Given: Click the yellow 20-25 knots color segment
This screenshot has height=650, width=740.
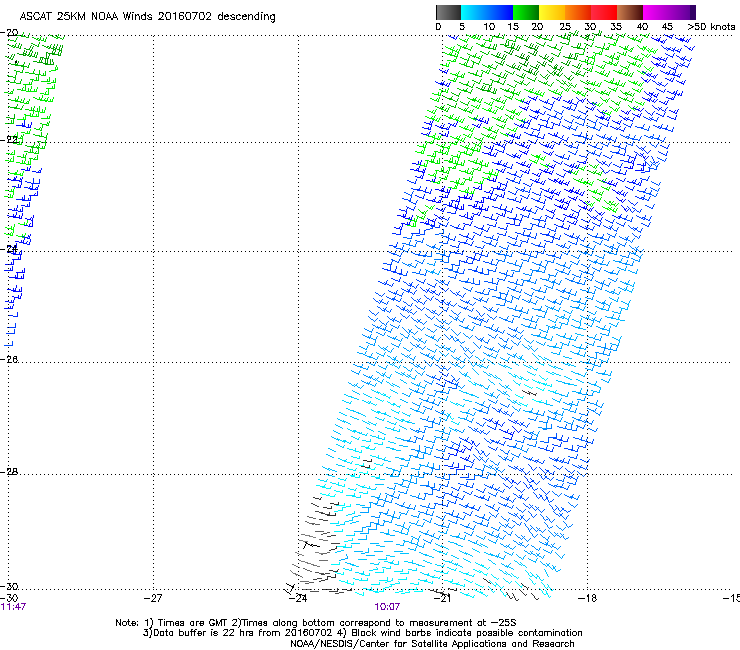Looking at the screenshot, I should [x=552, y=12].
